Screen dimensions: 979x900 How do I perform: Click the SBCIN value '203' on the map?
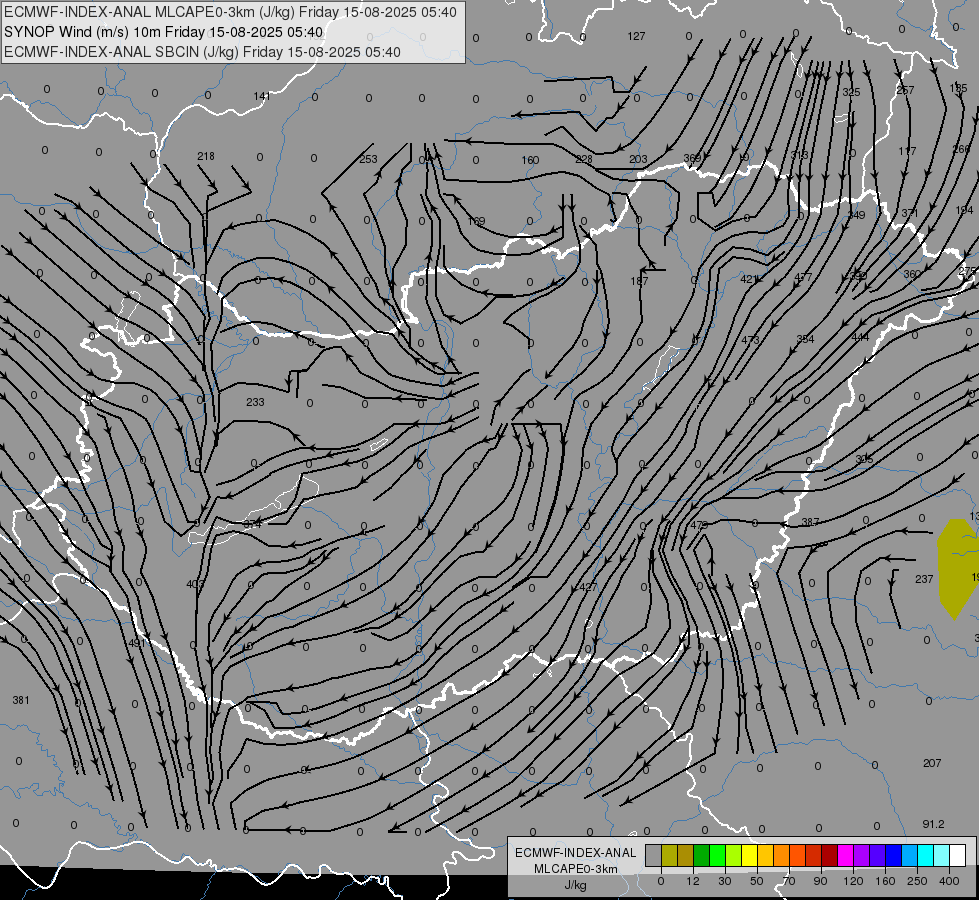tap(638, 159)
